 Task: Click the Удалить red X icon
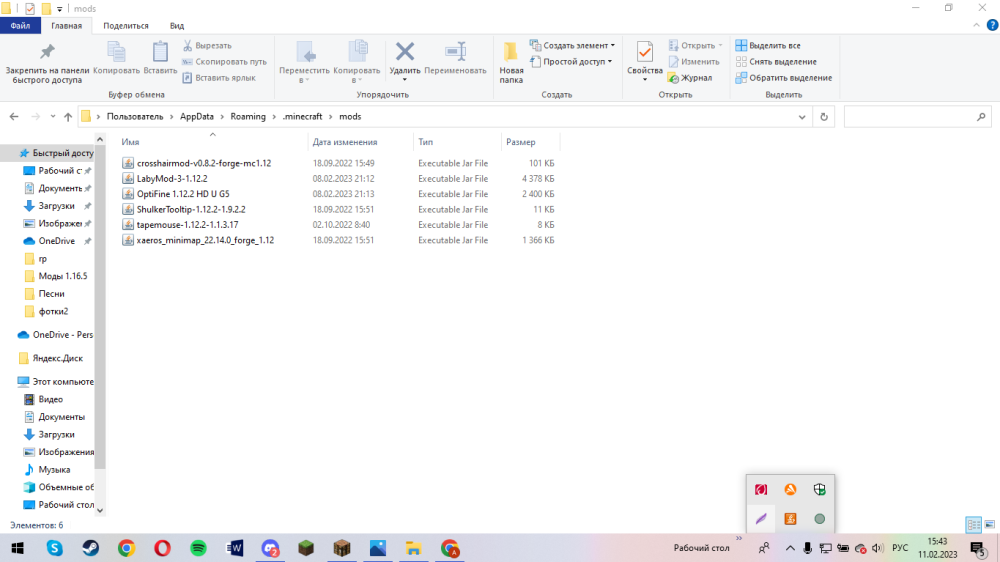(x=405, y=51)
